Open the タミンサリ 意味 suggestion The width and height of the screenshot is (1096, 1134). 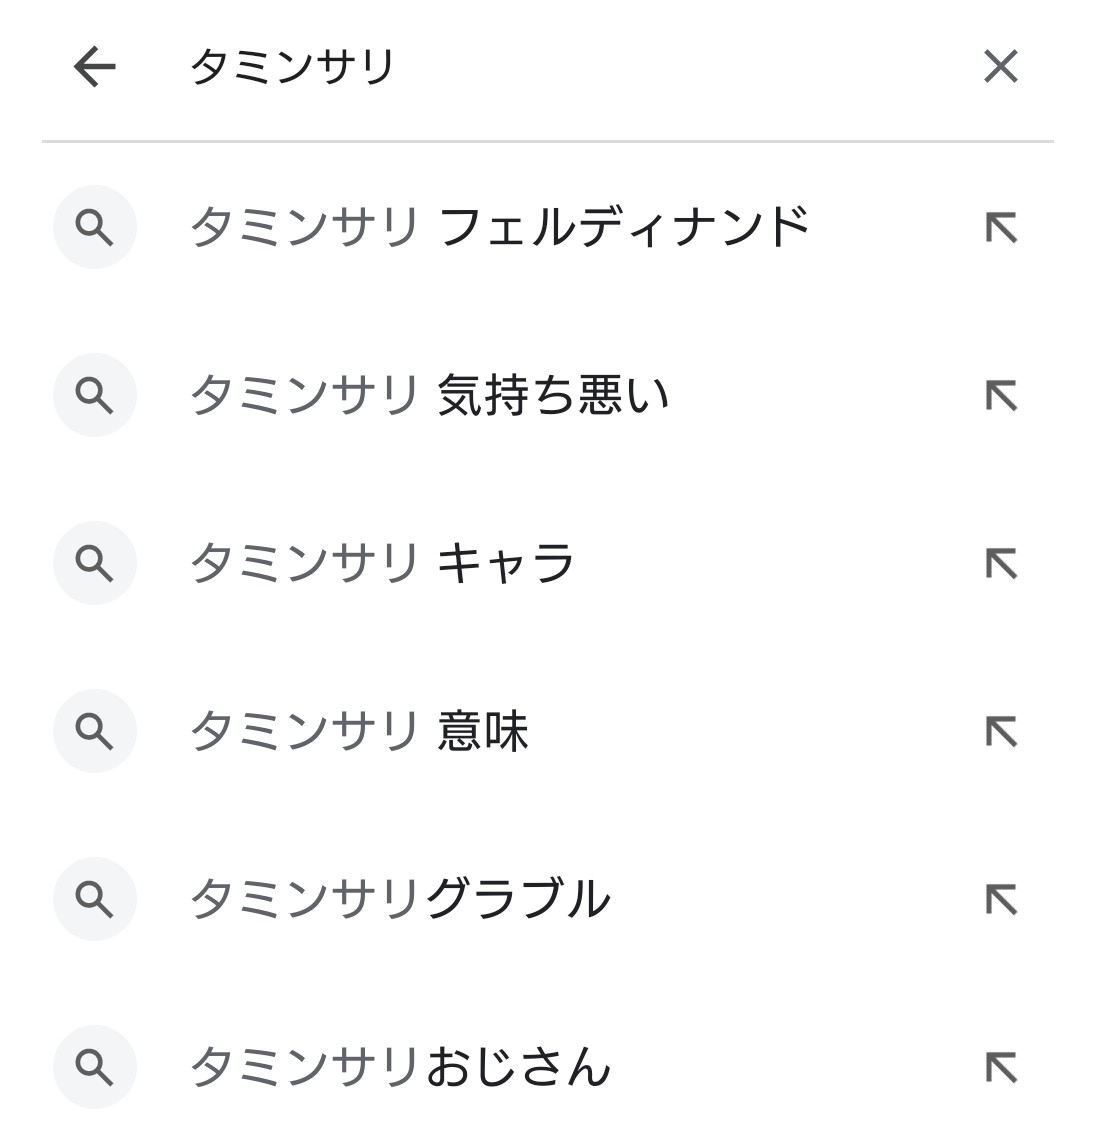click(358, 731)
